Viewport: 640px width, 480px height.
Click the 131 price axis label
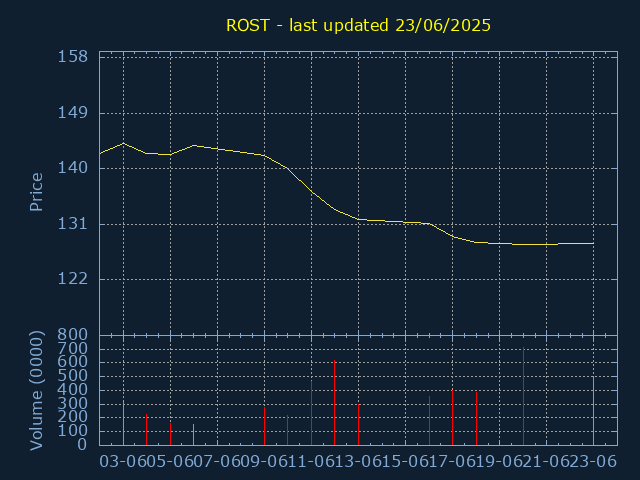point(73,224)
